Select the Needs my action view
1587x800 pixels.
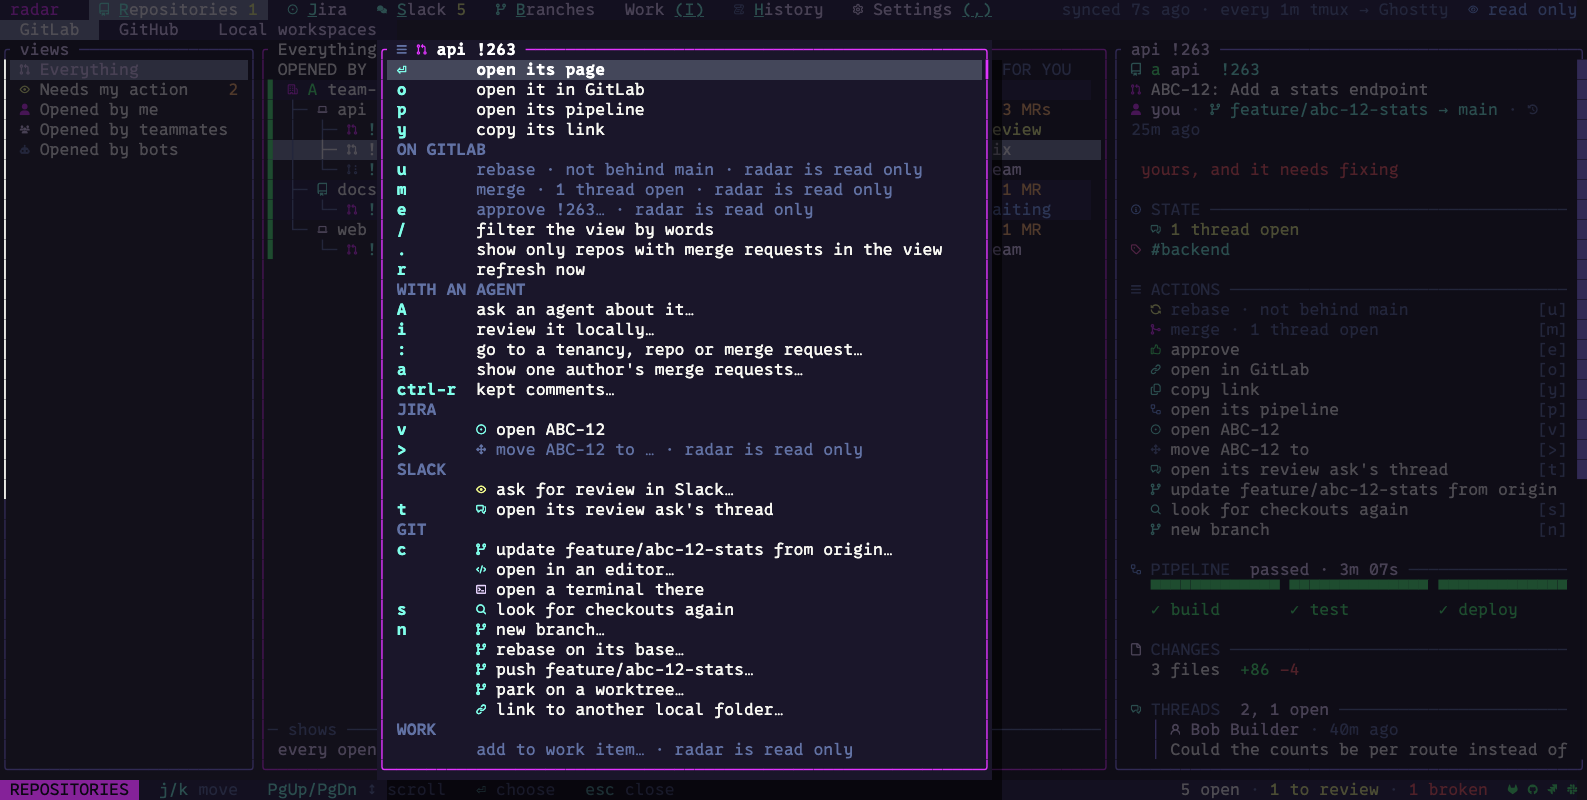[x=129, y=90]
